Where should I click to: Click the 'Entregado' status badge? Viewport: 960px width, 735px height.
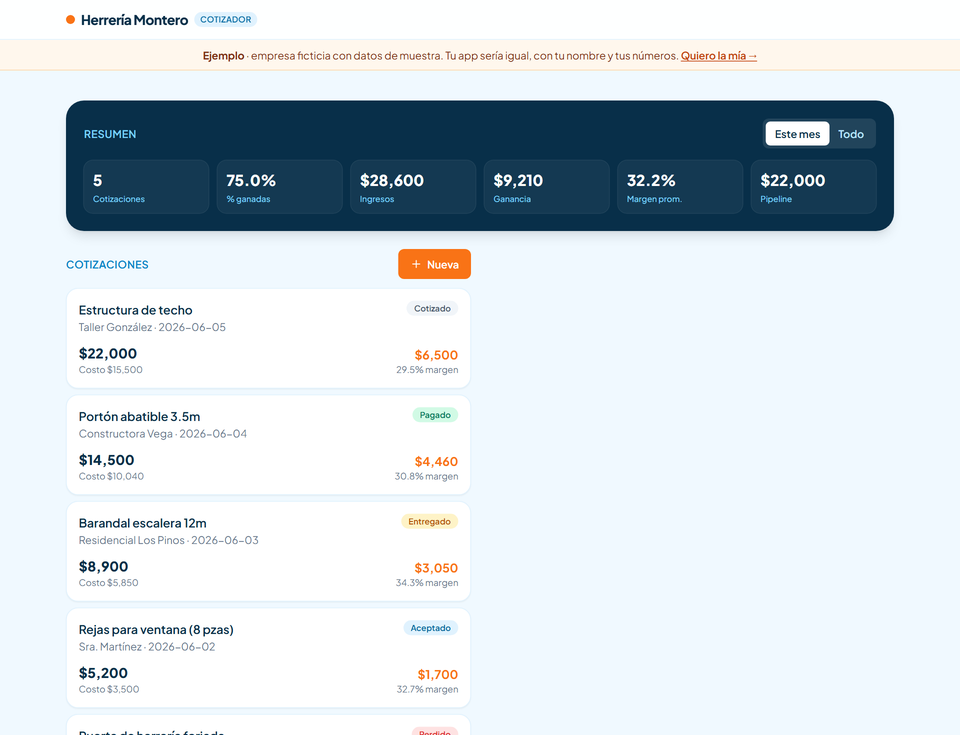[x=429, y=522]
